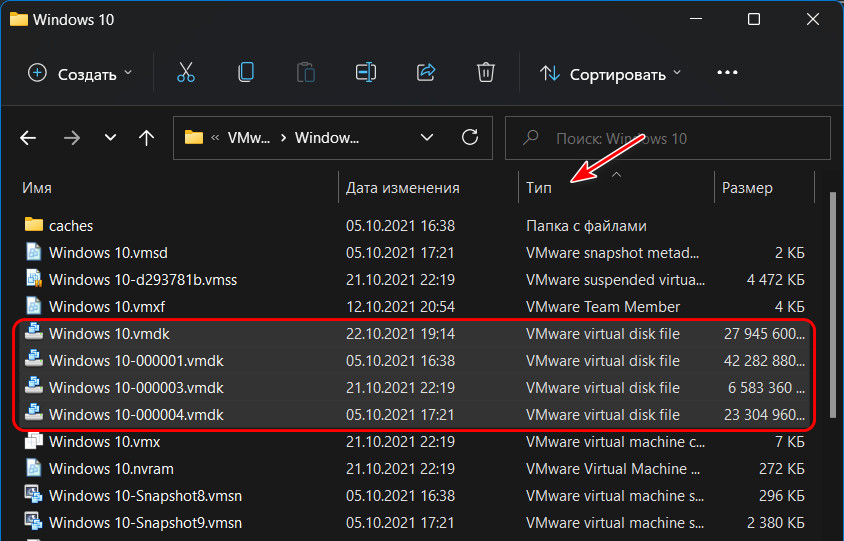This screenshot has height=541, width=844.
Task: Open the three-dots more options menu
Action: tap(727, 73)
